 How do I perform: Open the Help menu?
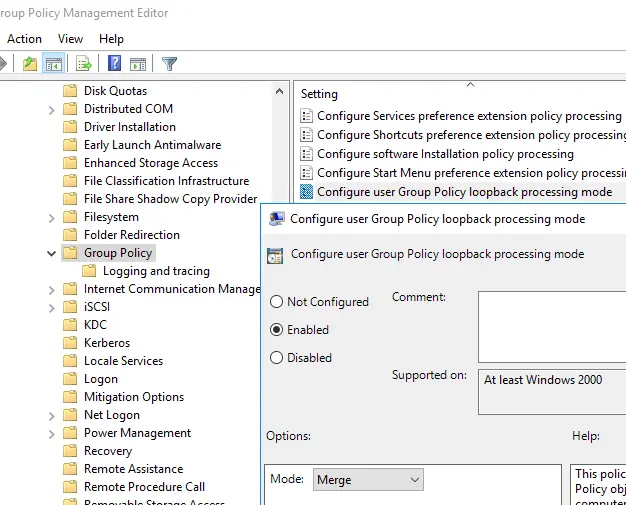point(111,39)
